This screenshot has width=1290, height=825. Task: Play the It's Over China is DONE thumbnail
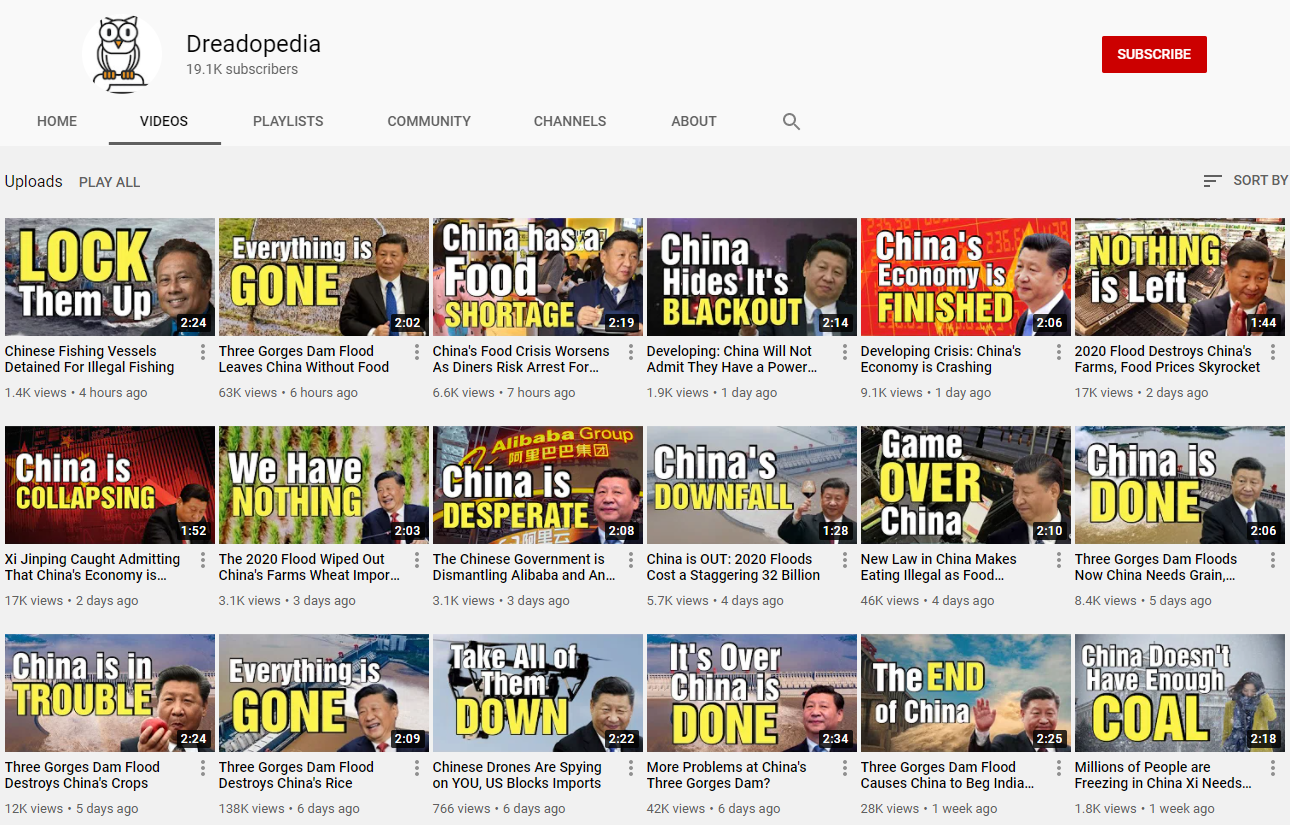752,693
